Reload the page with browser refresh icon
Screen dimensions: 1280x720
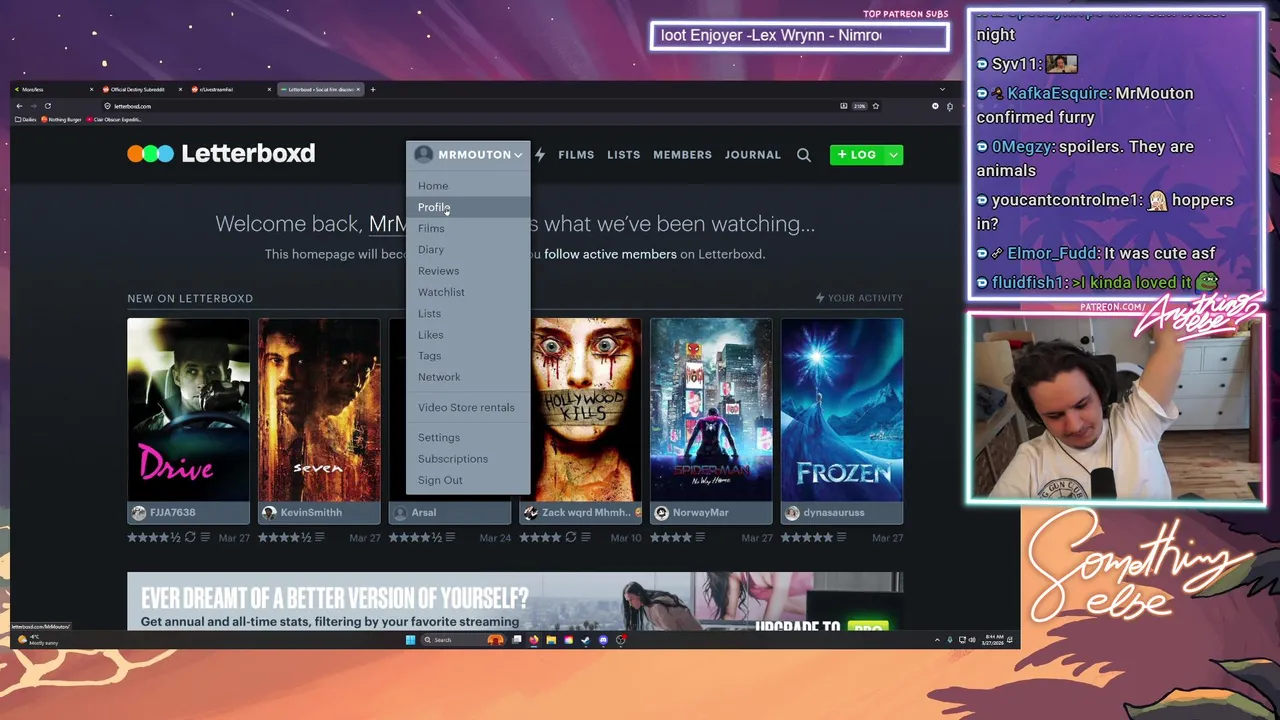(47, 106)
